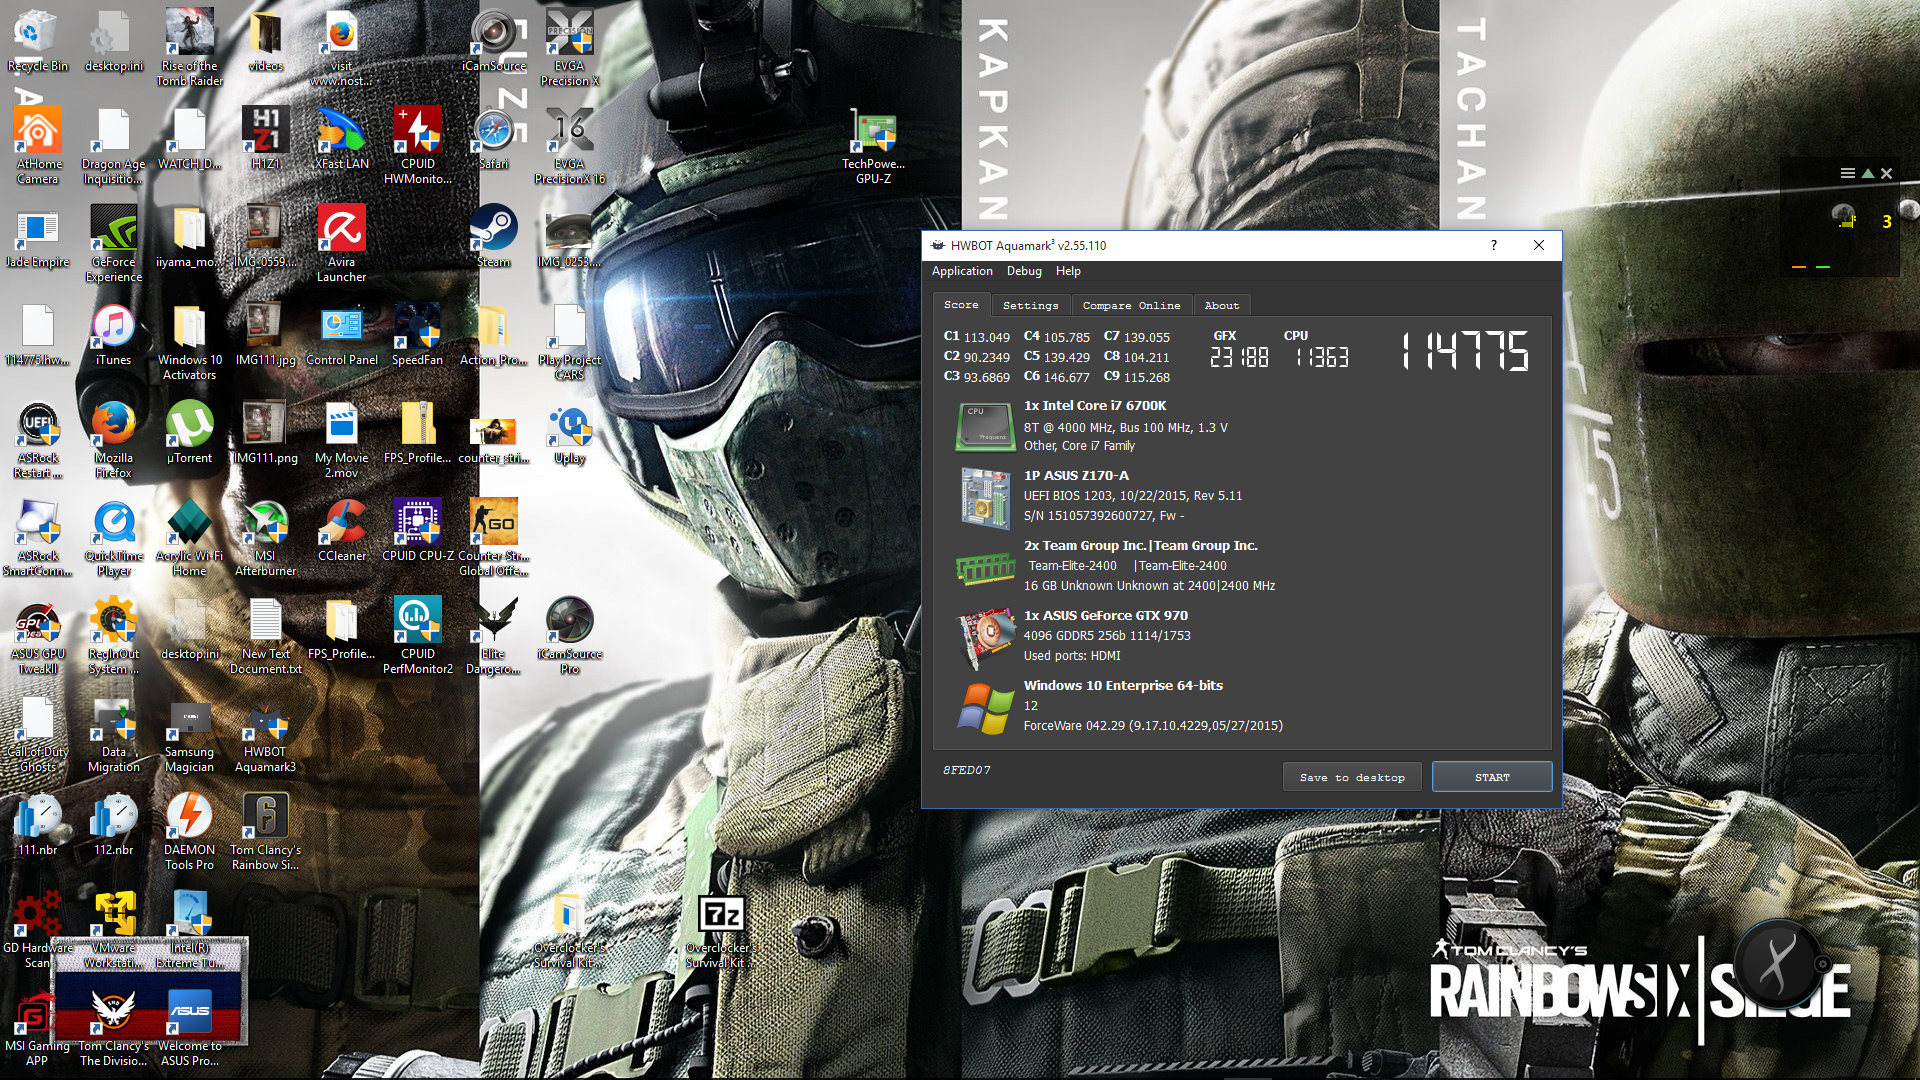
Task: Launch ASUS GPU TweakII icon
Action: 38,636
